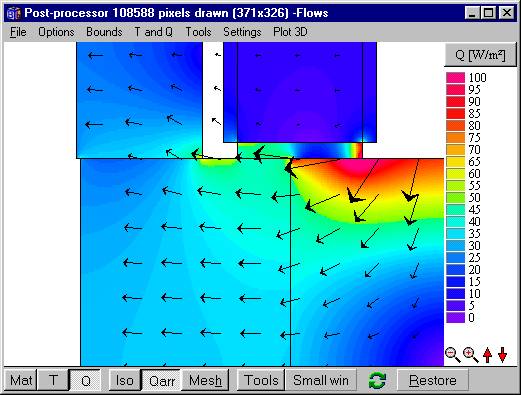The height and width of the screenshot is (395, 521).
Task: Toggle the T temperature display button
Action: (53, 380)
